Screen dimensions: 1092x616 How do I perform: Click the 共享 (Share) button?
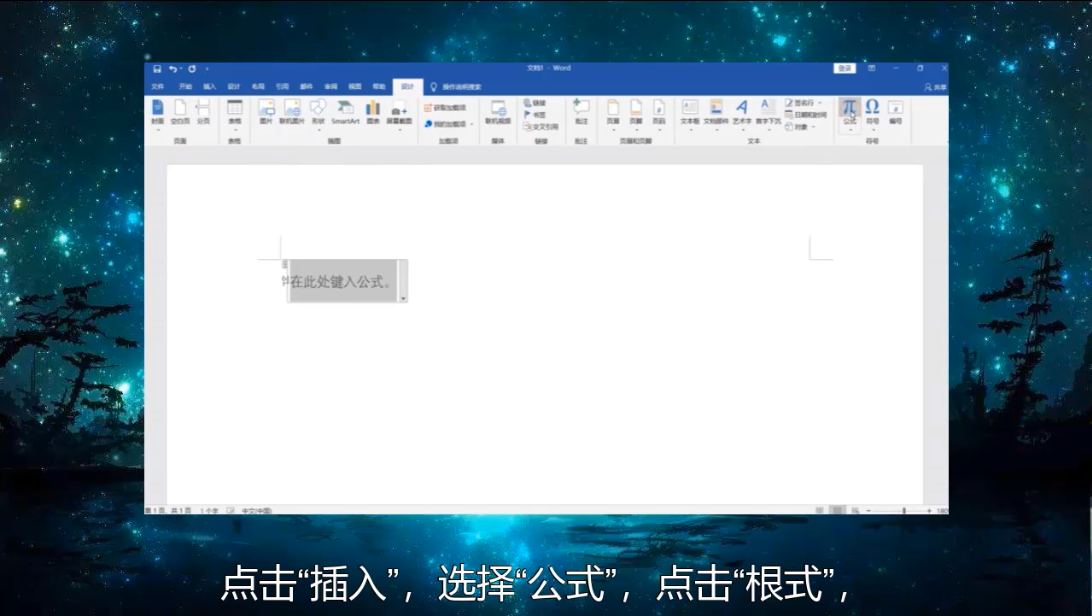click(935, 87)
